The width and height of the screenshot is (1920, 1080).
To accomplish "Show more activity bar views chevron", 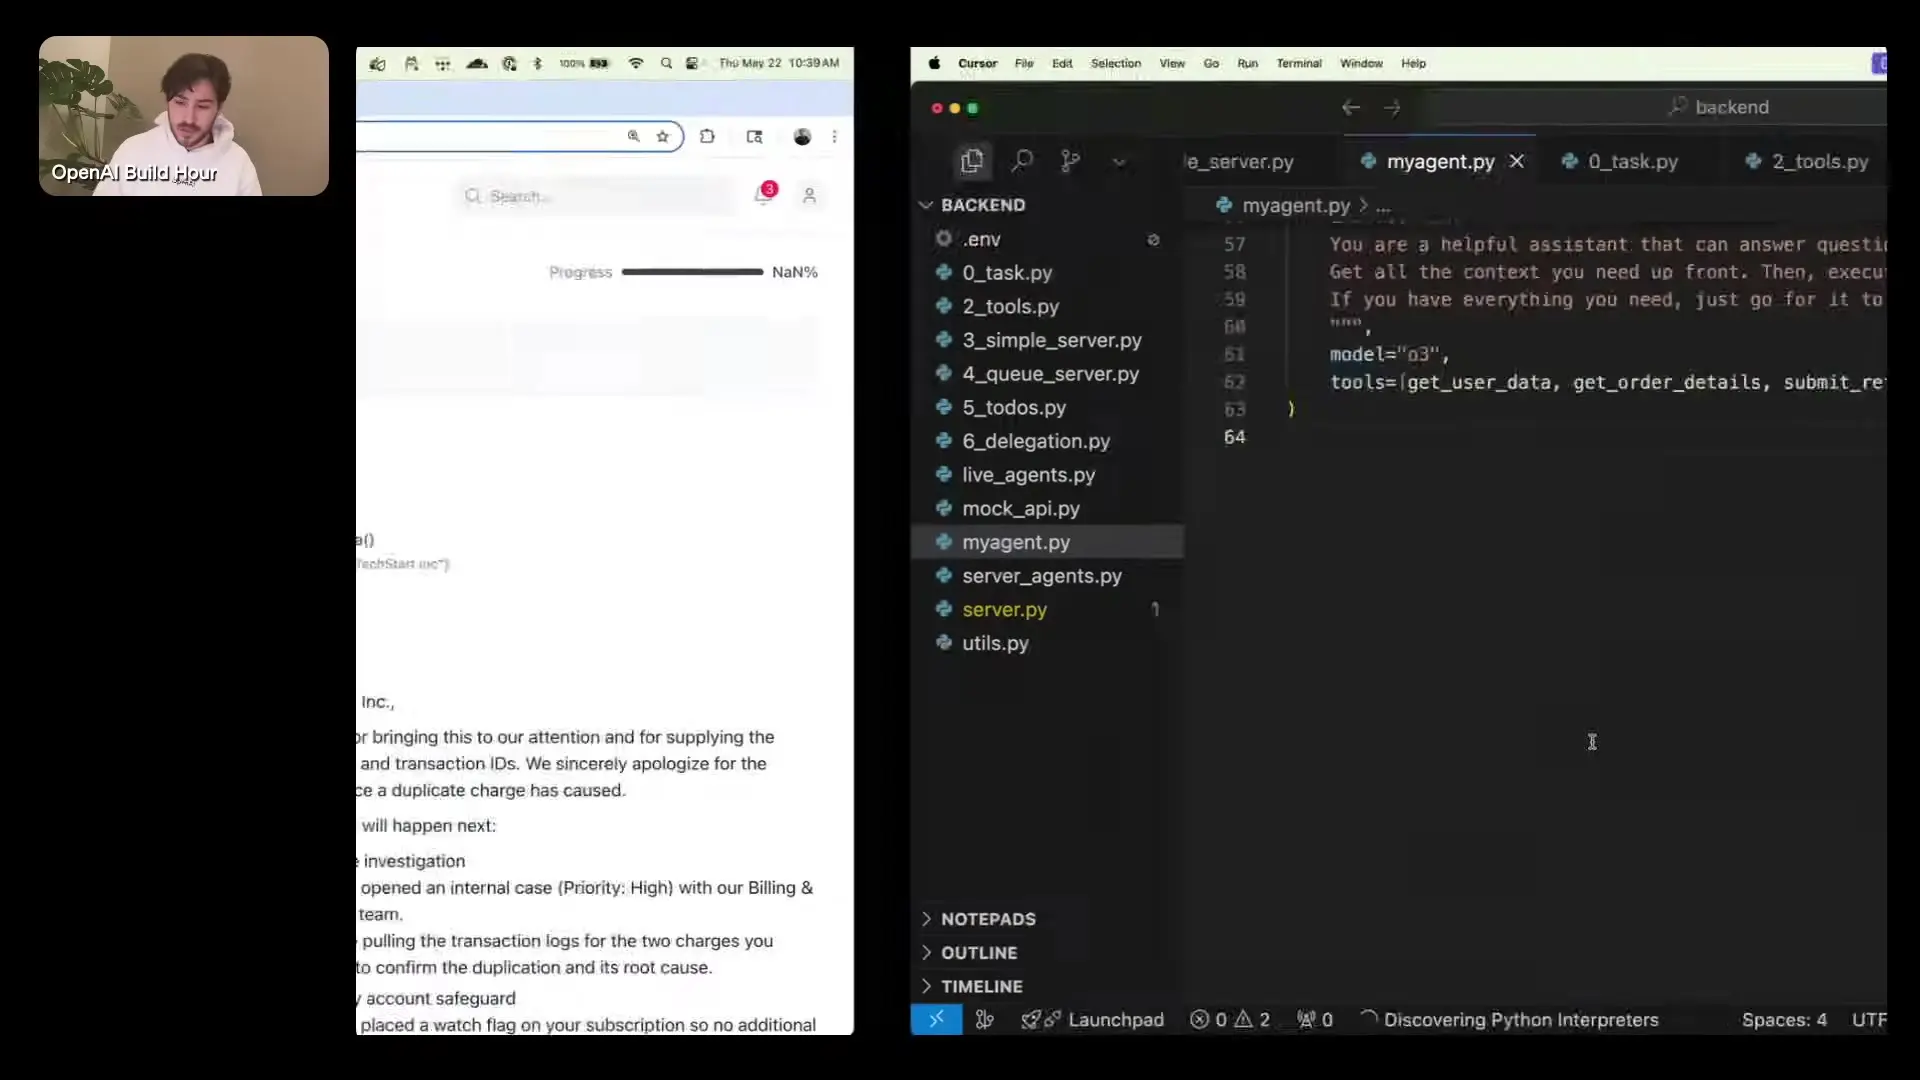I will (1119, 162).
